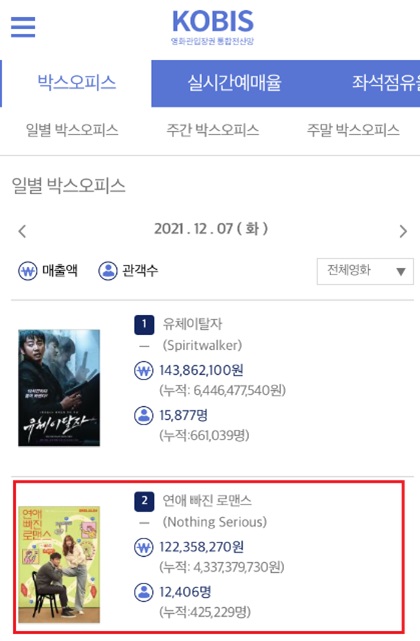Go to previous date with left arrow

coord(22,231)
